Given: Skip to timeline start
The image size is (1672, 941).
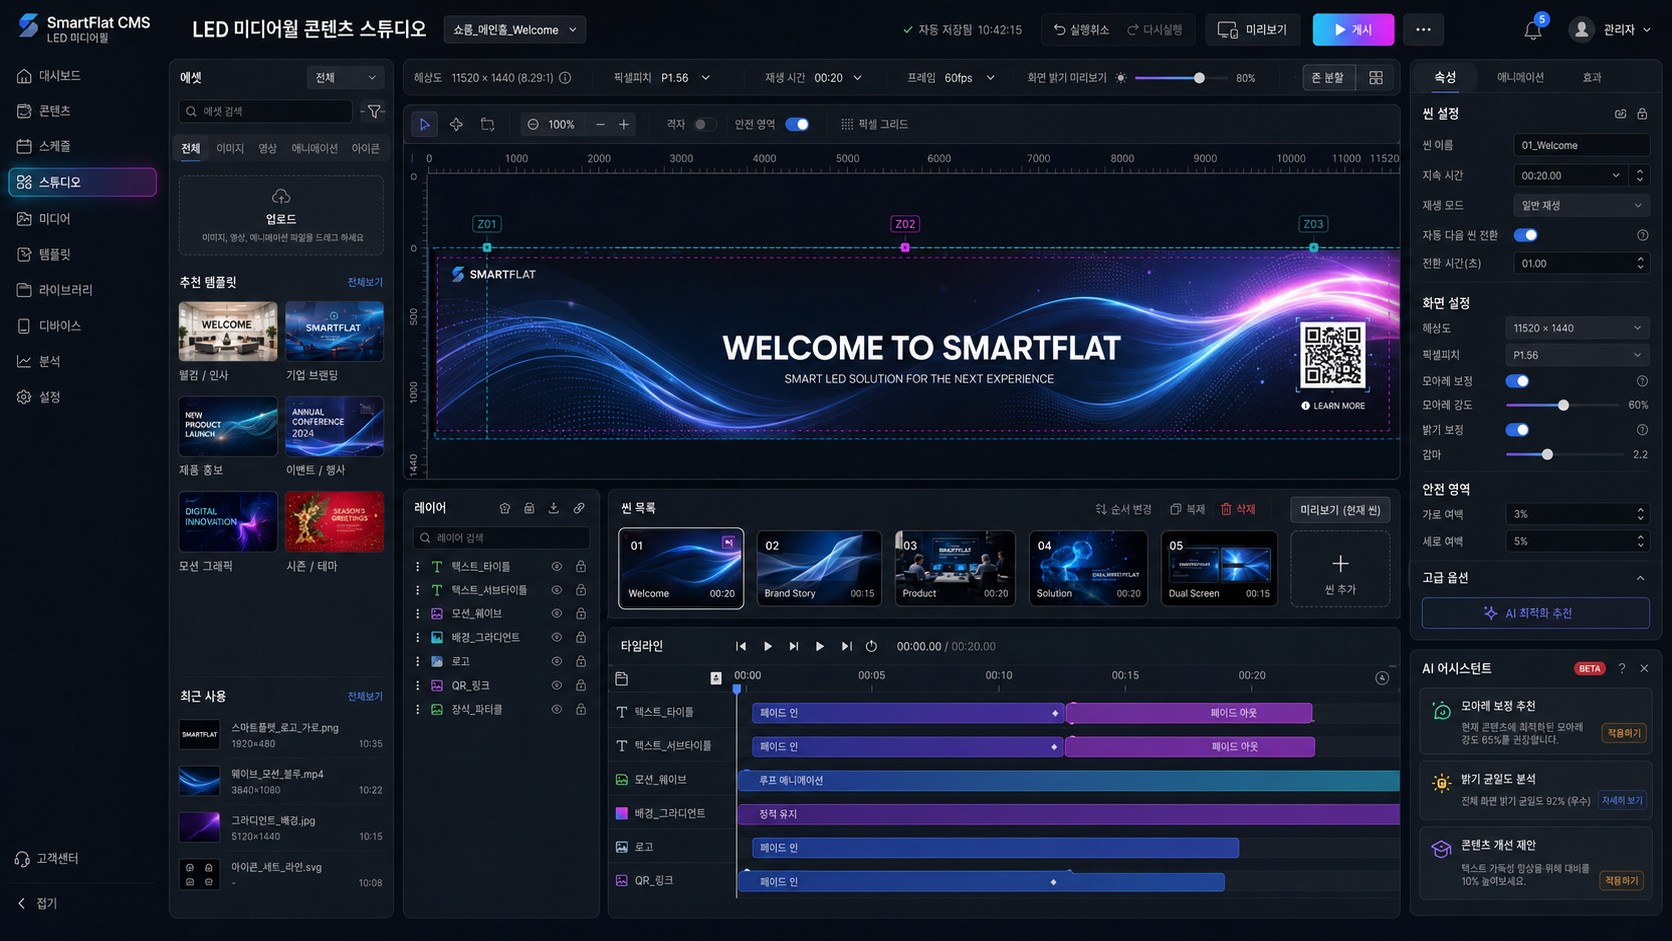Looking at the screenshot, I should click(x=741, y=646).
